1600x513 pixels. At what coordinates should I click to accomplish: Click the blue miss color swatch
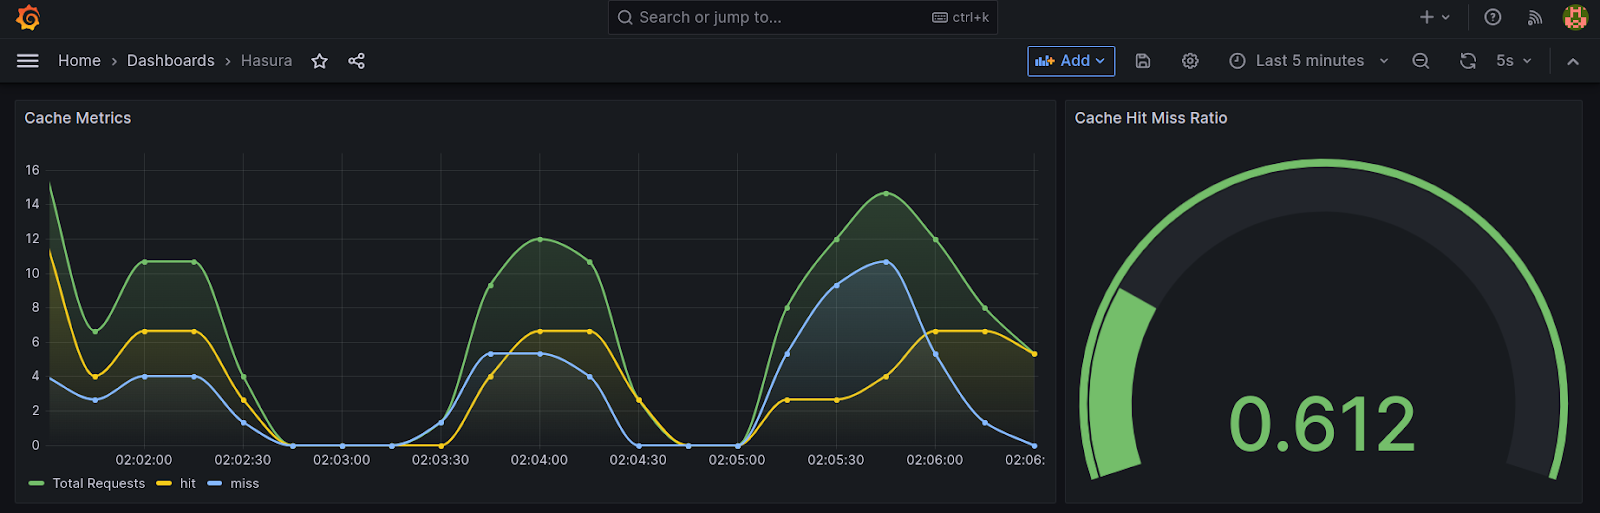pos(215,484)
